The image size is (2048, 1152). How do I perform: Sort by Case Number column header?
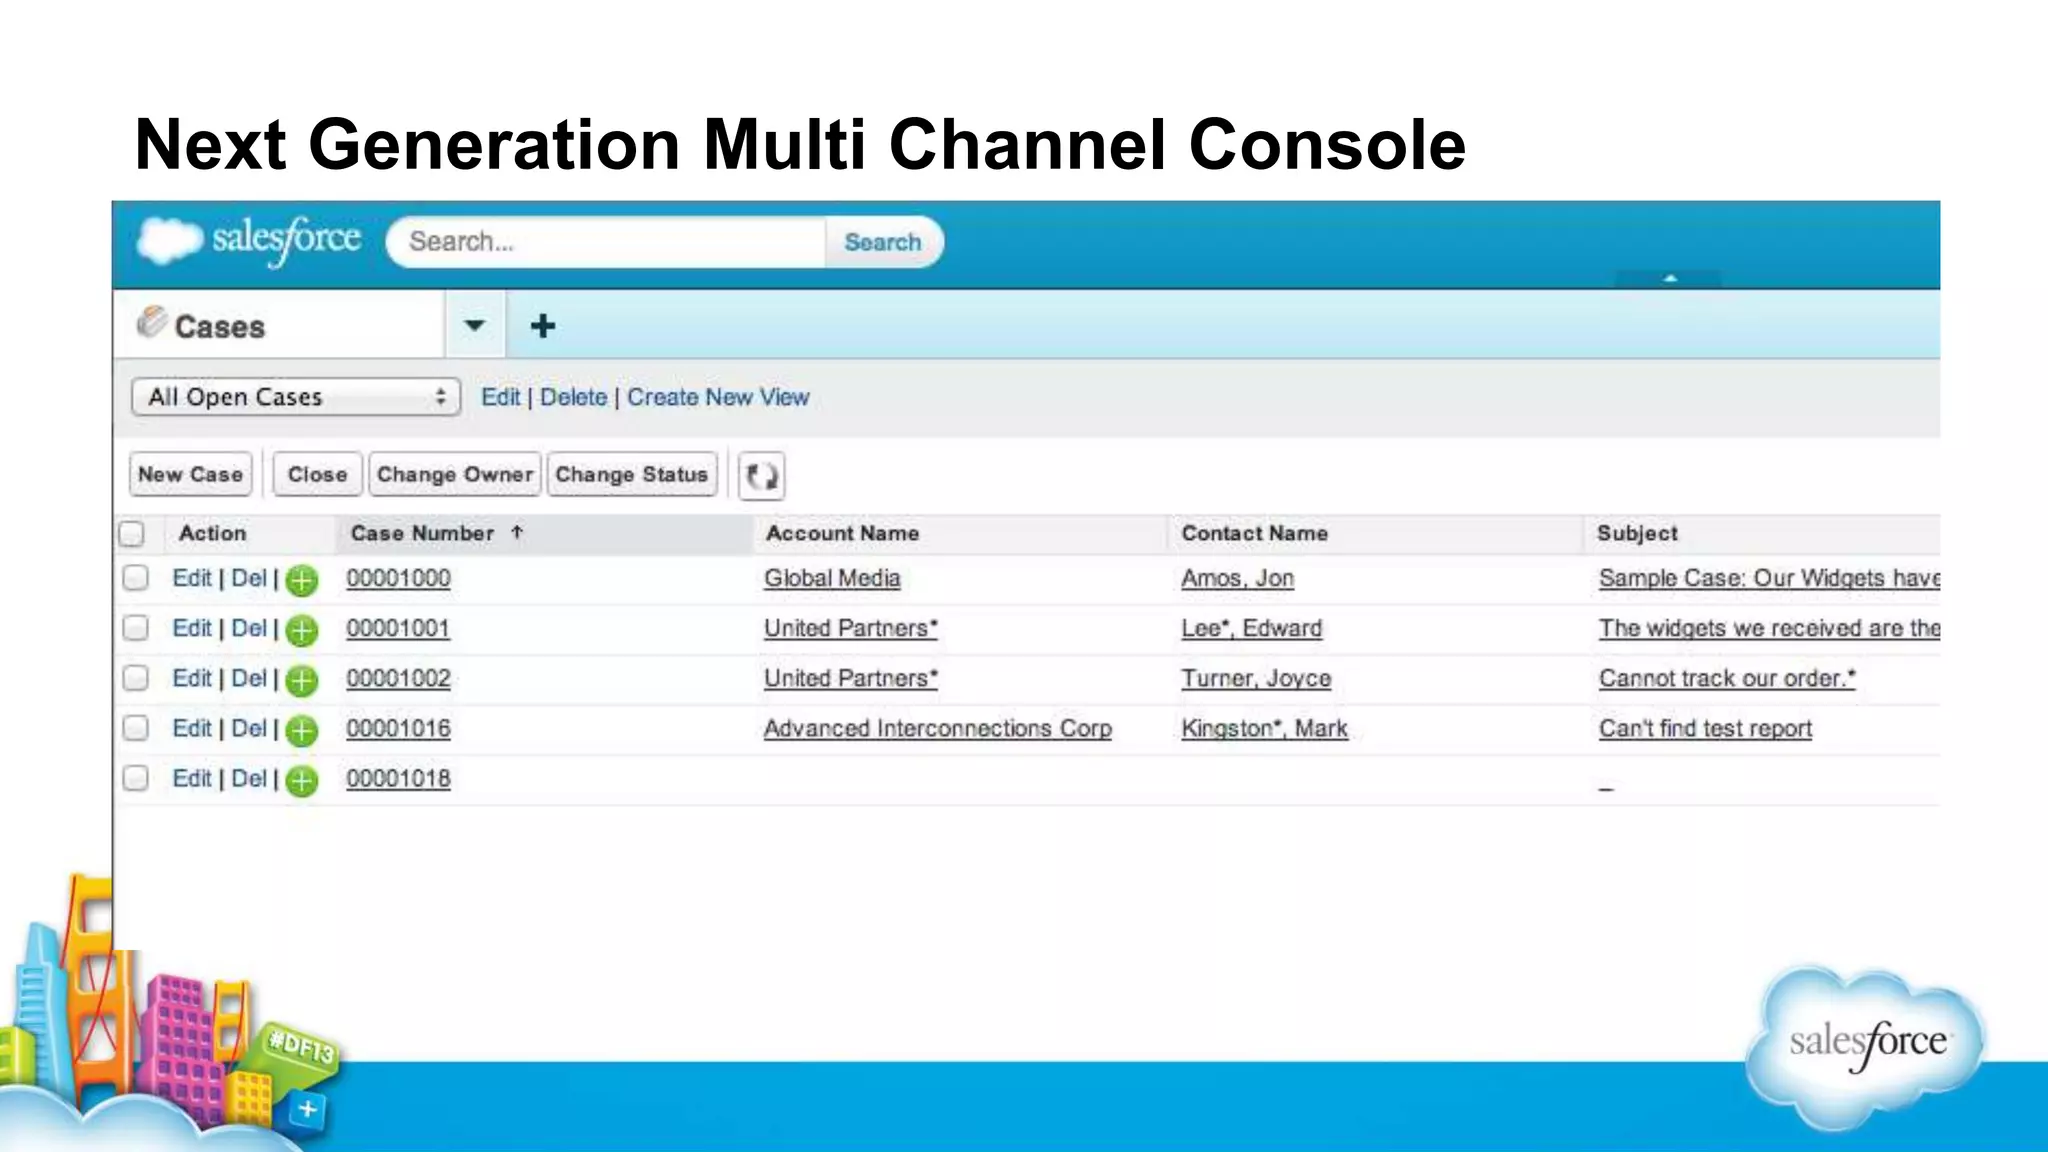422,533
